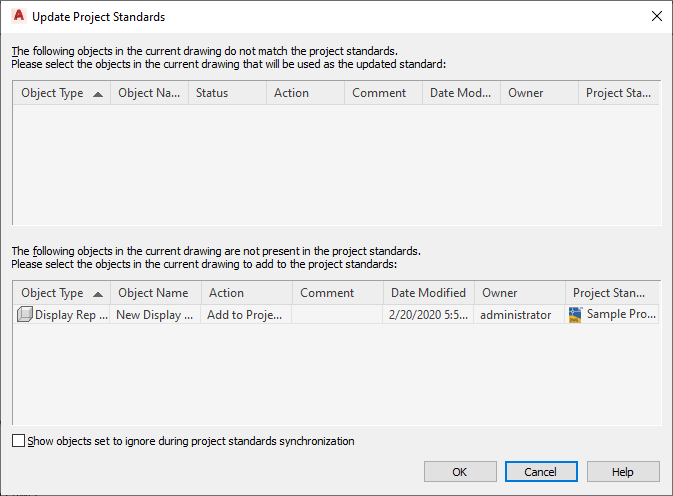Screen dimensions: 673x496
Task: Click sort arrow on upper Object Type column
Action: 97,94
